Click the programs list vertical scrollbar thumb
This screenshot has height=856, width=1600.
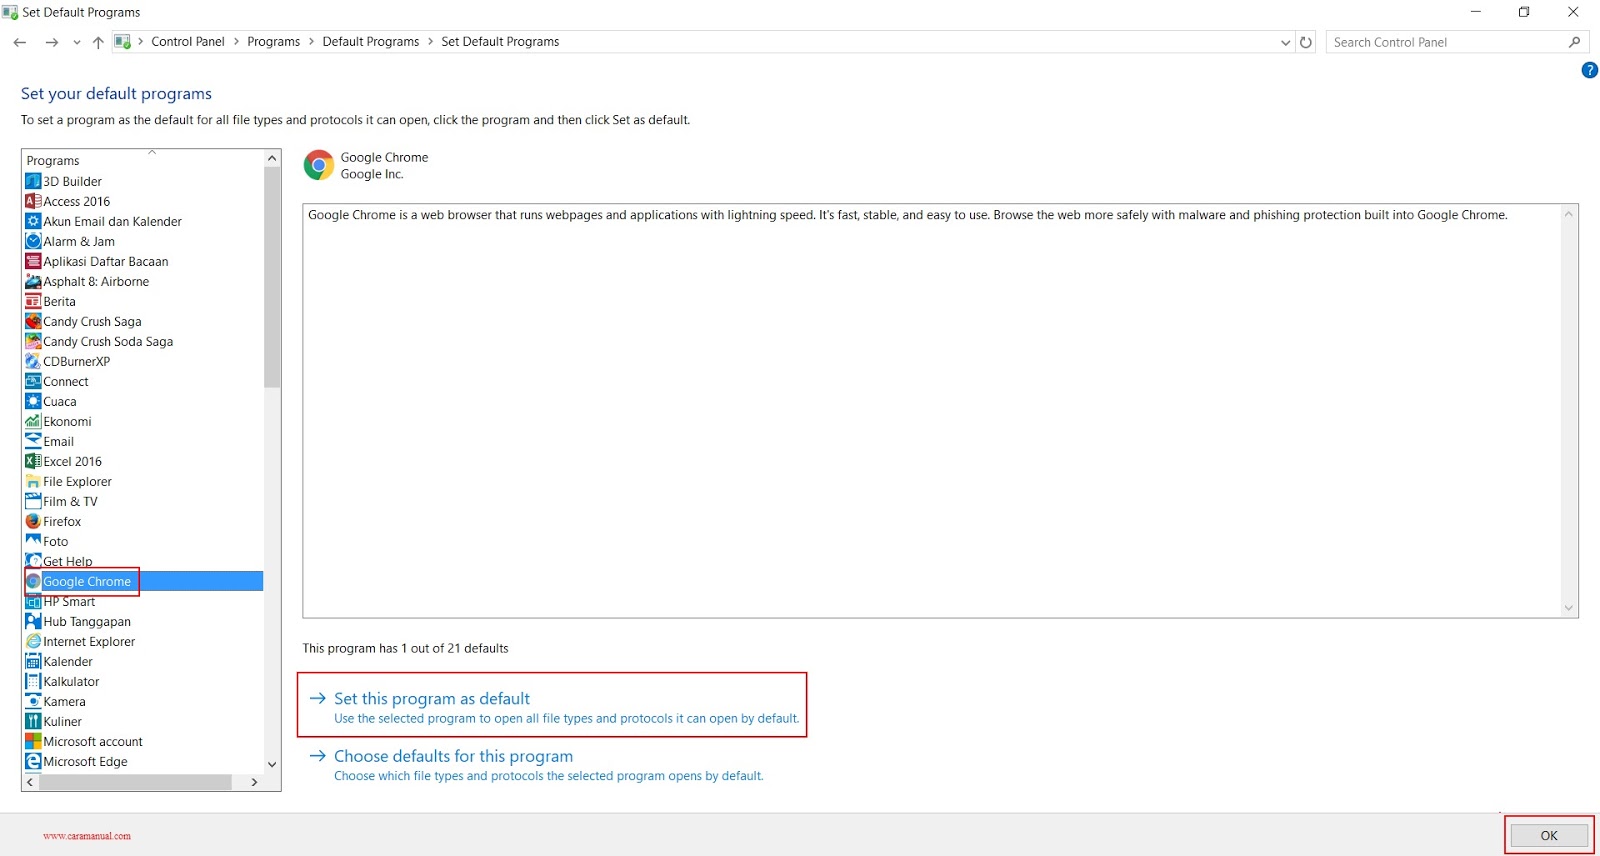click(x=272, y=277)
